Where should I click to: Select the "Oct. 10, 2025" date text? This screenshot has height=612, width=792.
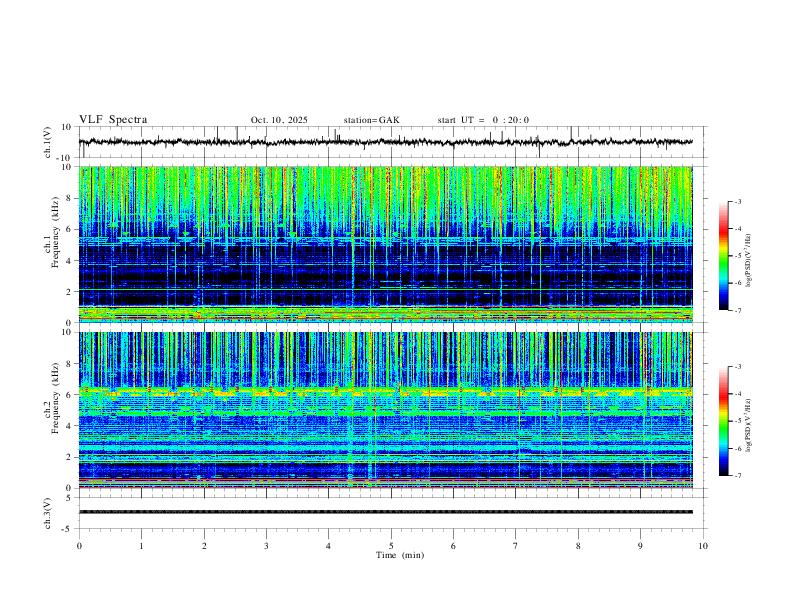pos(279,120)
